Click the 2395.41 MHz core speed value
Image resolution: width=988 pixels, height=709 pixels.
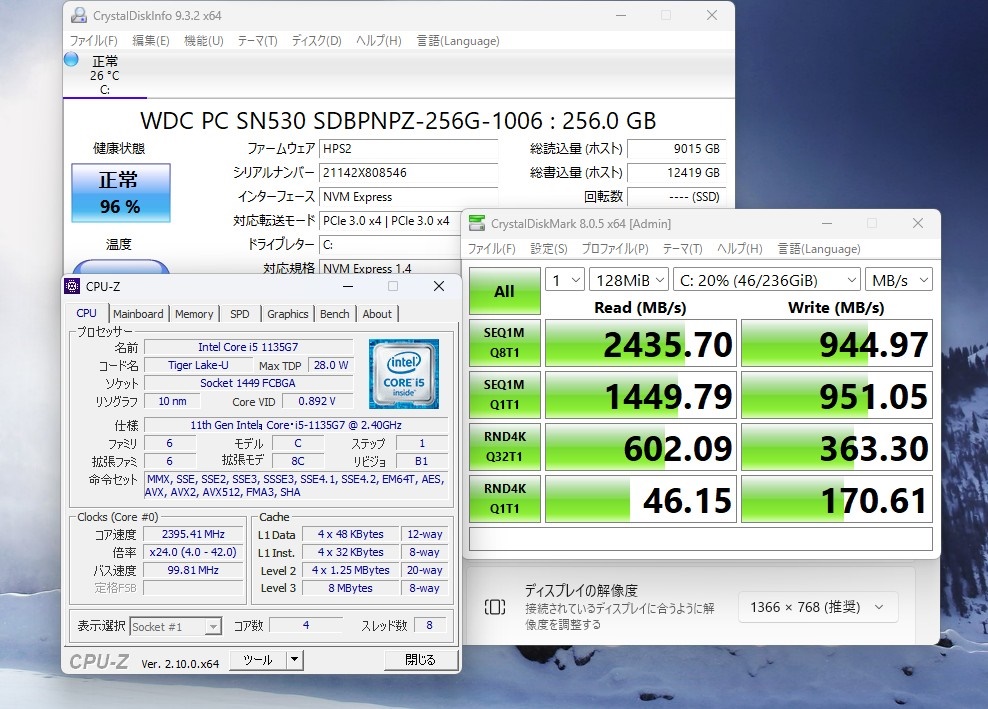coord(193,534)
